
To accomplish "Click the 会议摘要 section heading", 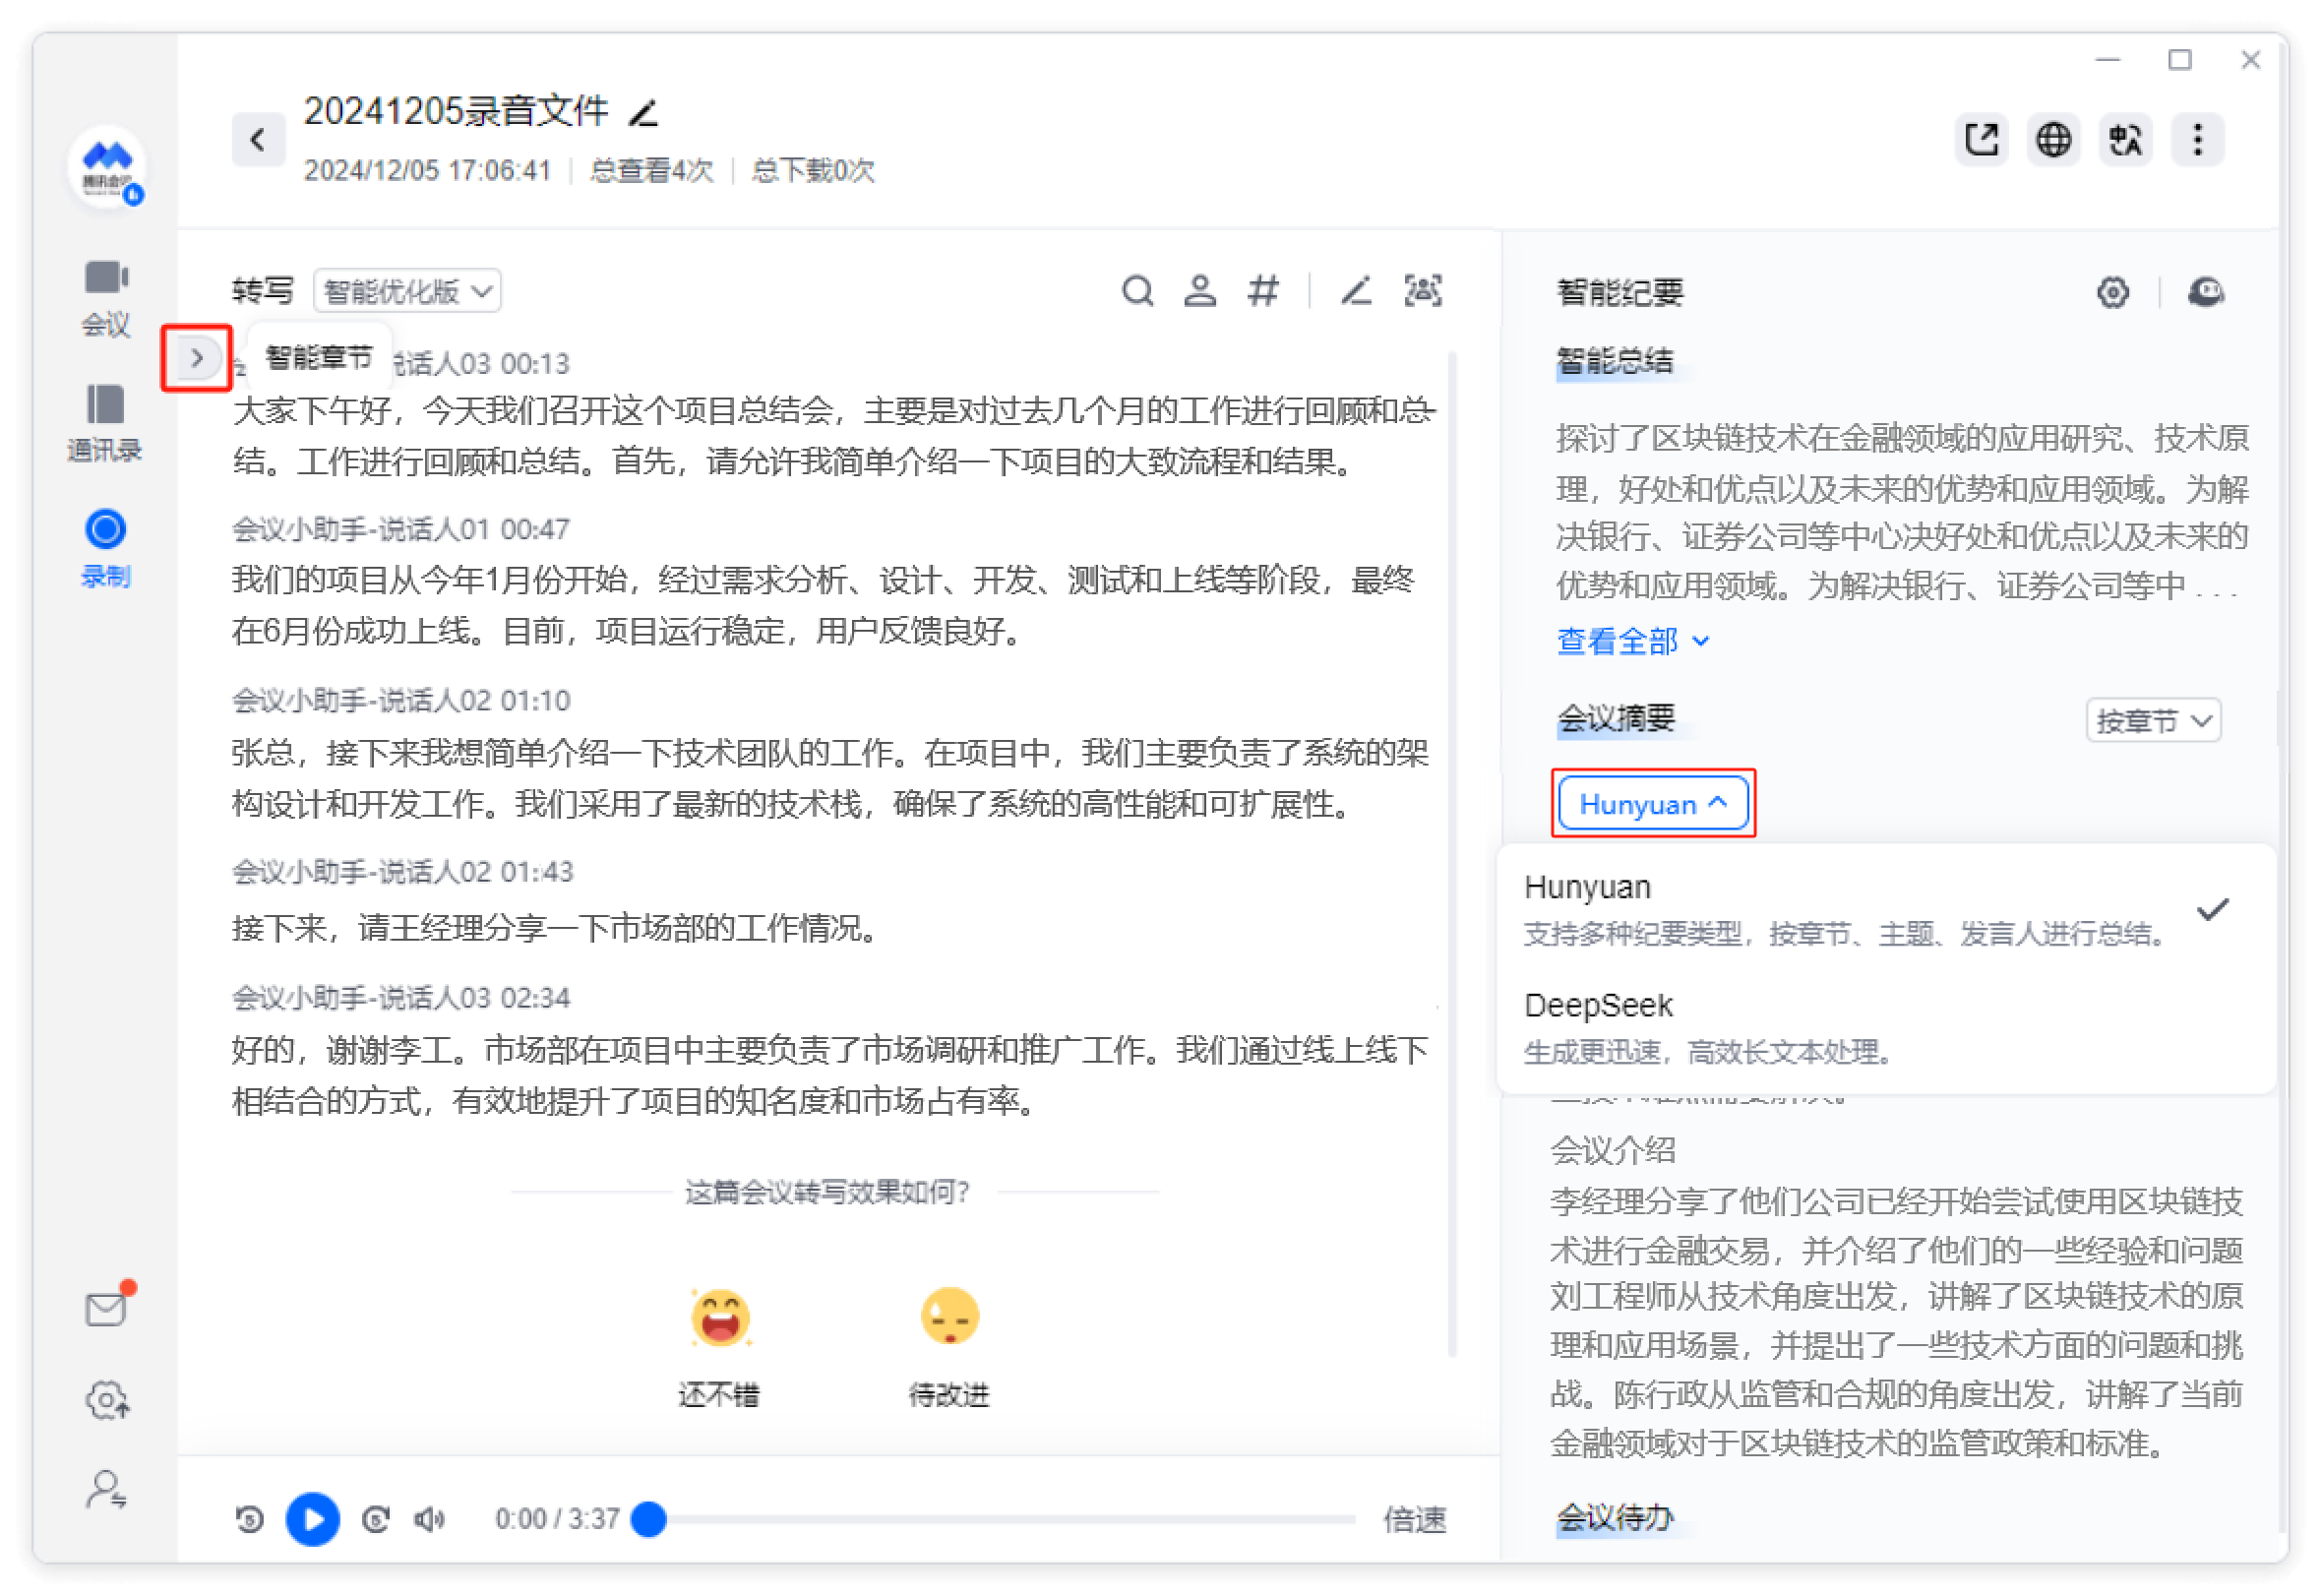I will pyautogui.click(x=1615, y=718).
